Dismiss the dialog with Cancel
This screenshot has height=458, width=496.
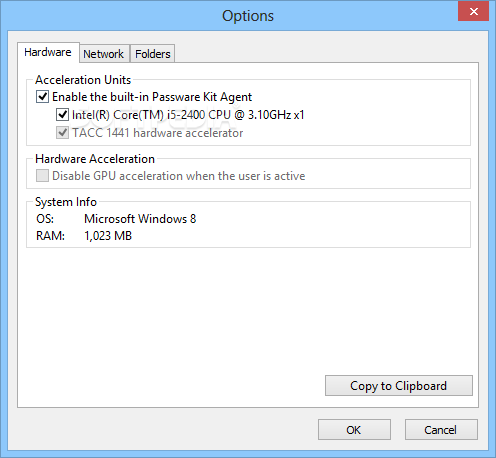[441, 430]
